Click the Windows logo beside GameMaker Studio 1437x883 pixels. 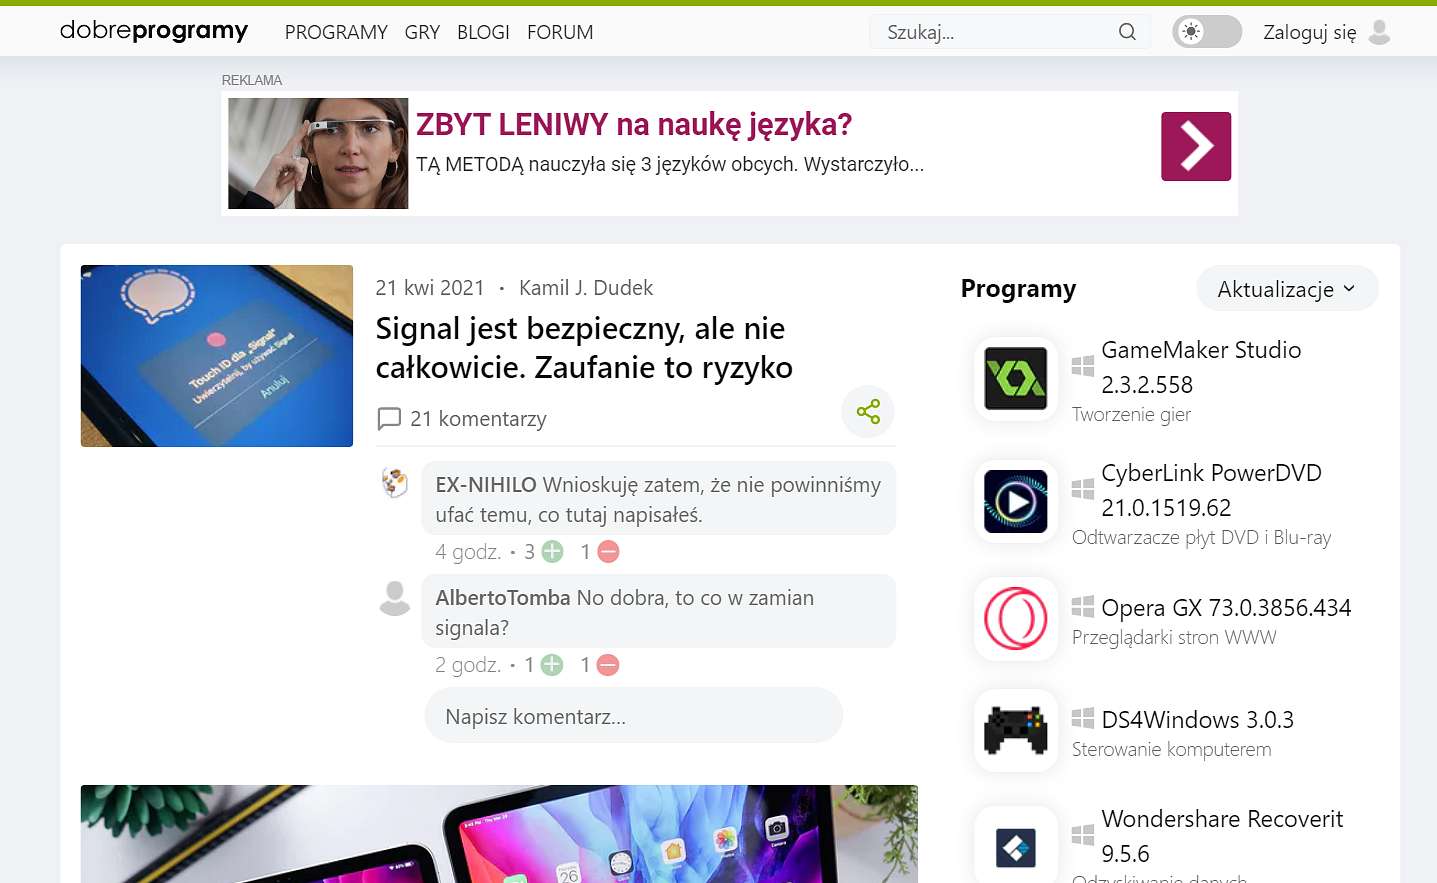(1083, 366)
